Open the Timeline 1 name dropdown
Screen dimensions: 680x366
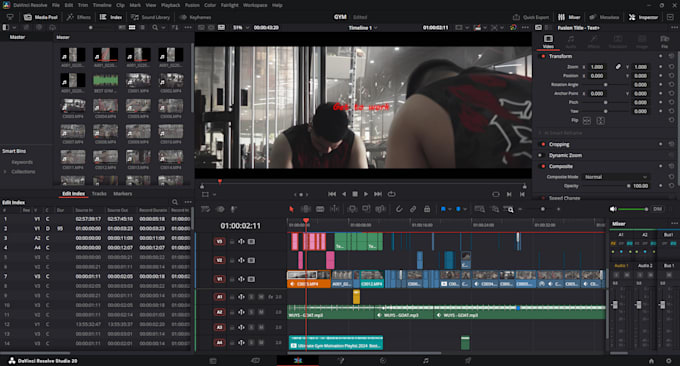pos(363,27)
